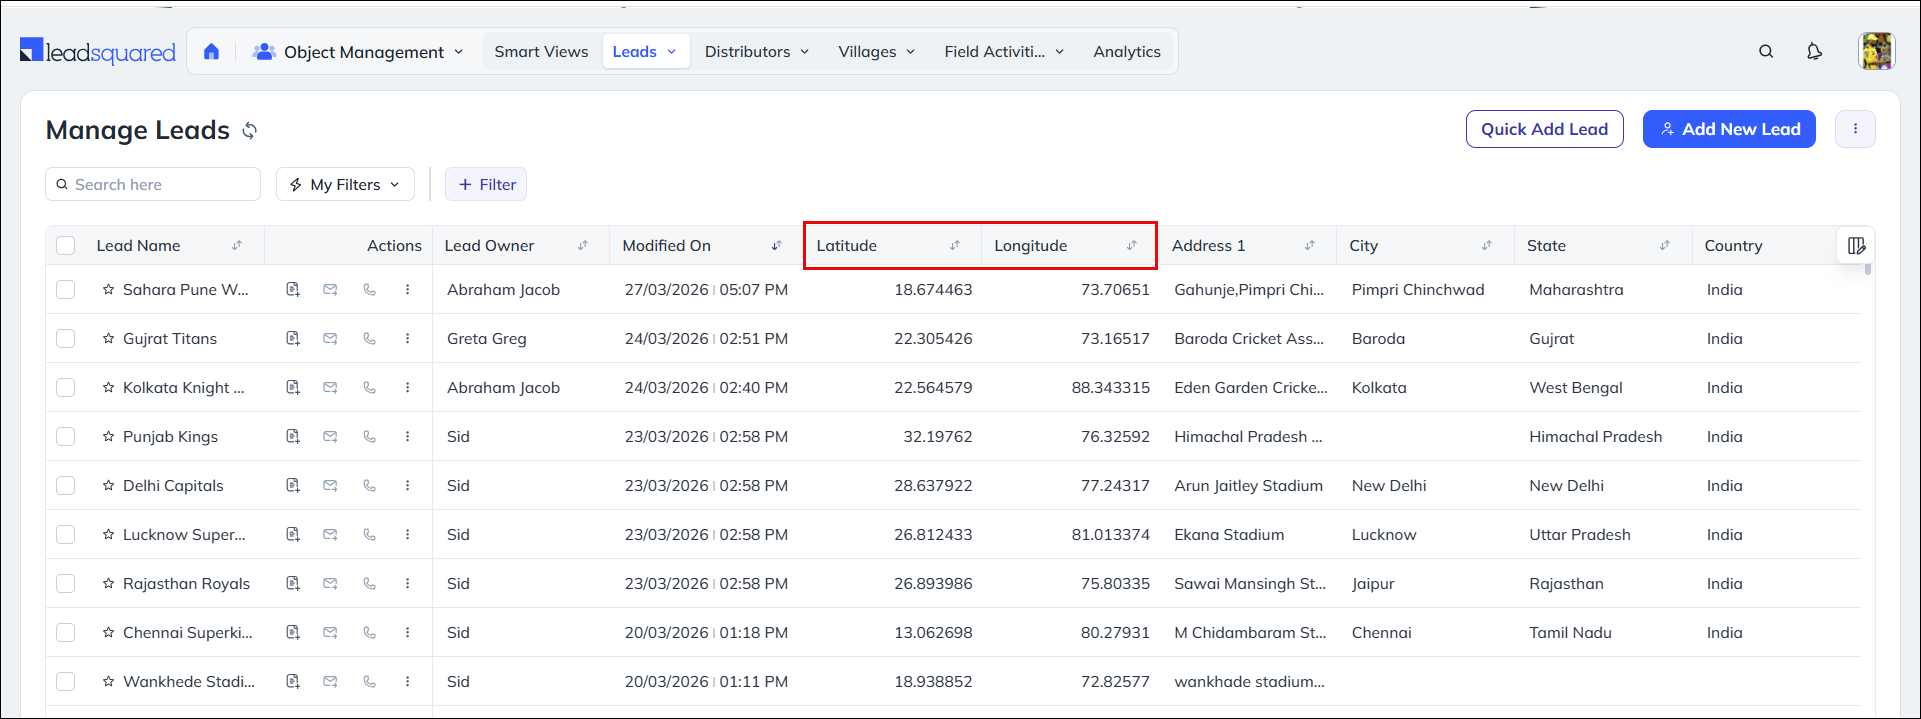Click the note icon for Sahara Pune row

pyautogui.click(x=293, y=290)
